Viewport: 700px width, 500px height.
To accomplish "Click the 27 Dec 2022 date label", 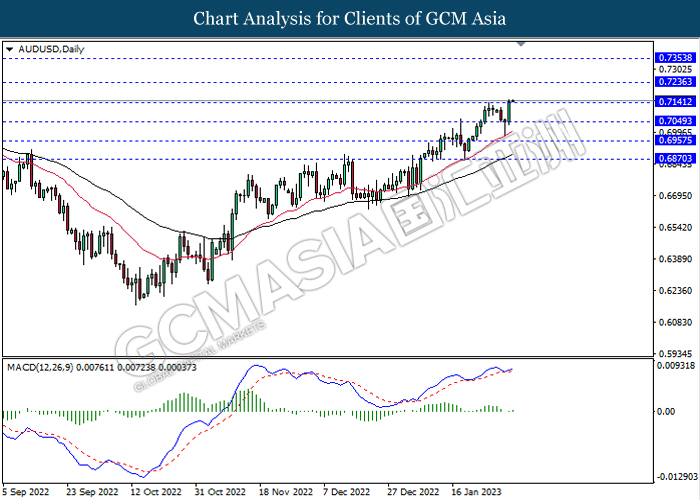I will point(413,492).
